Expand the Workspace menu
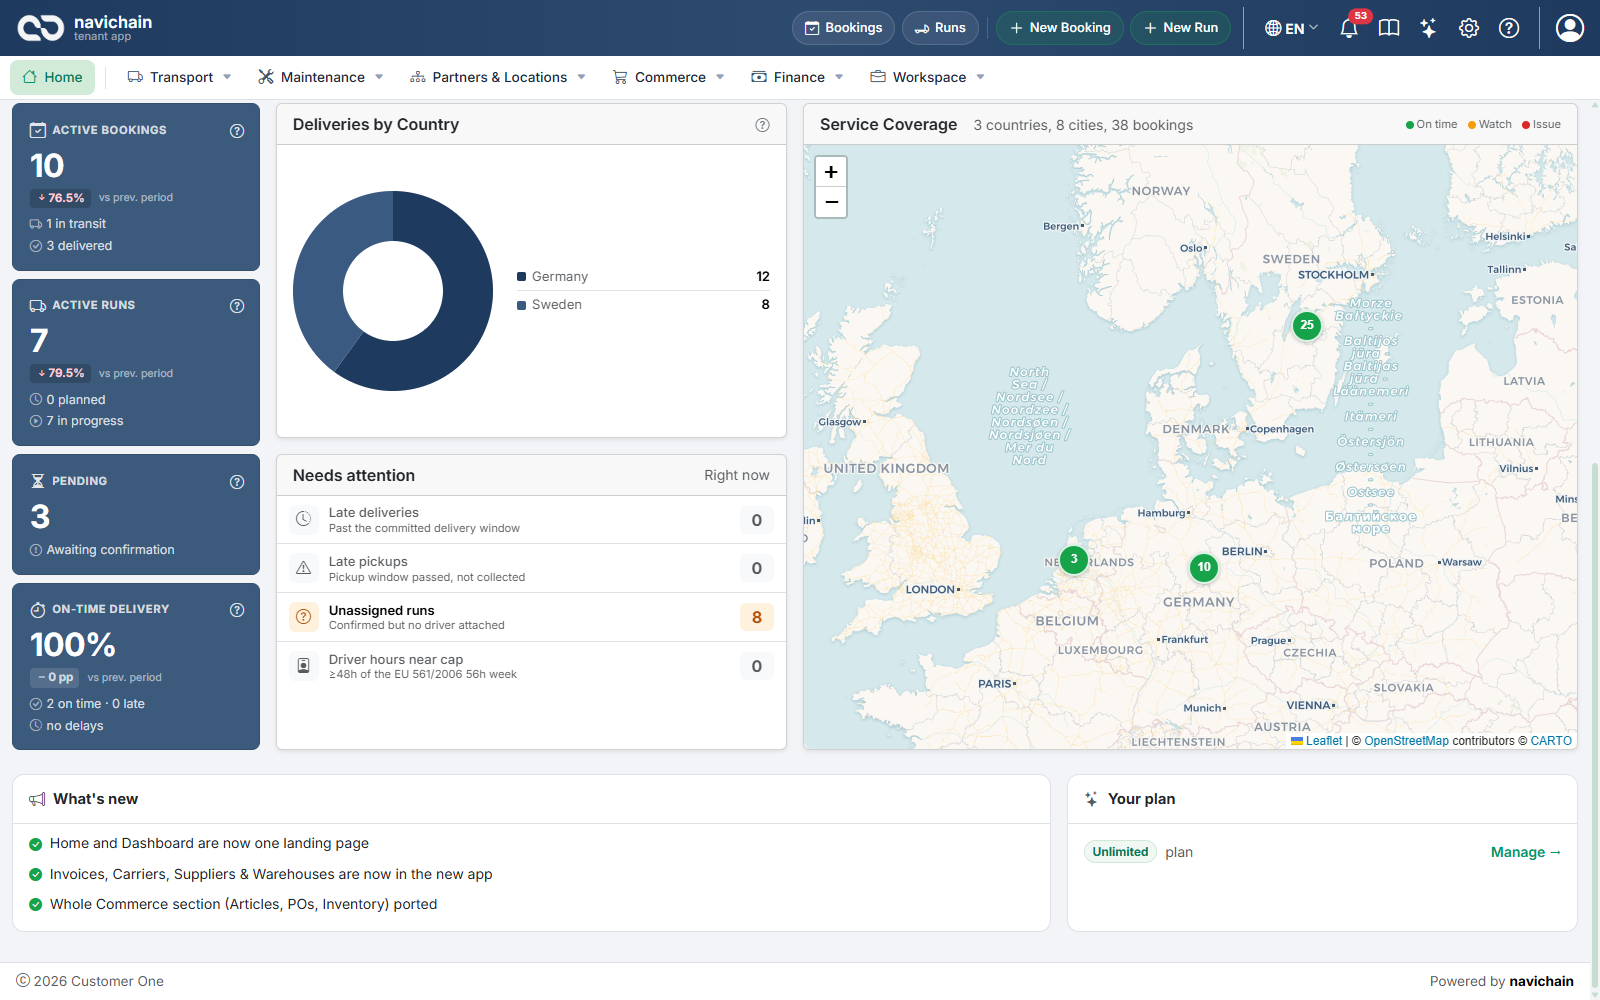 pos(927,77)
